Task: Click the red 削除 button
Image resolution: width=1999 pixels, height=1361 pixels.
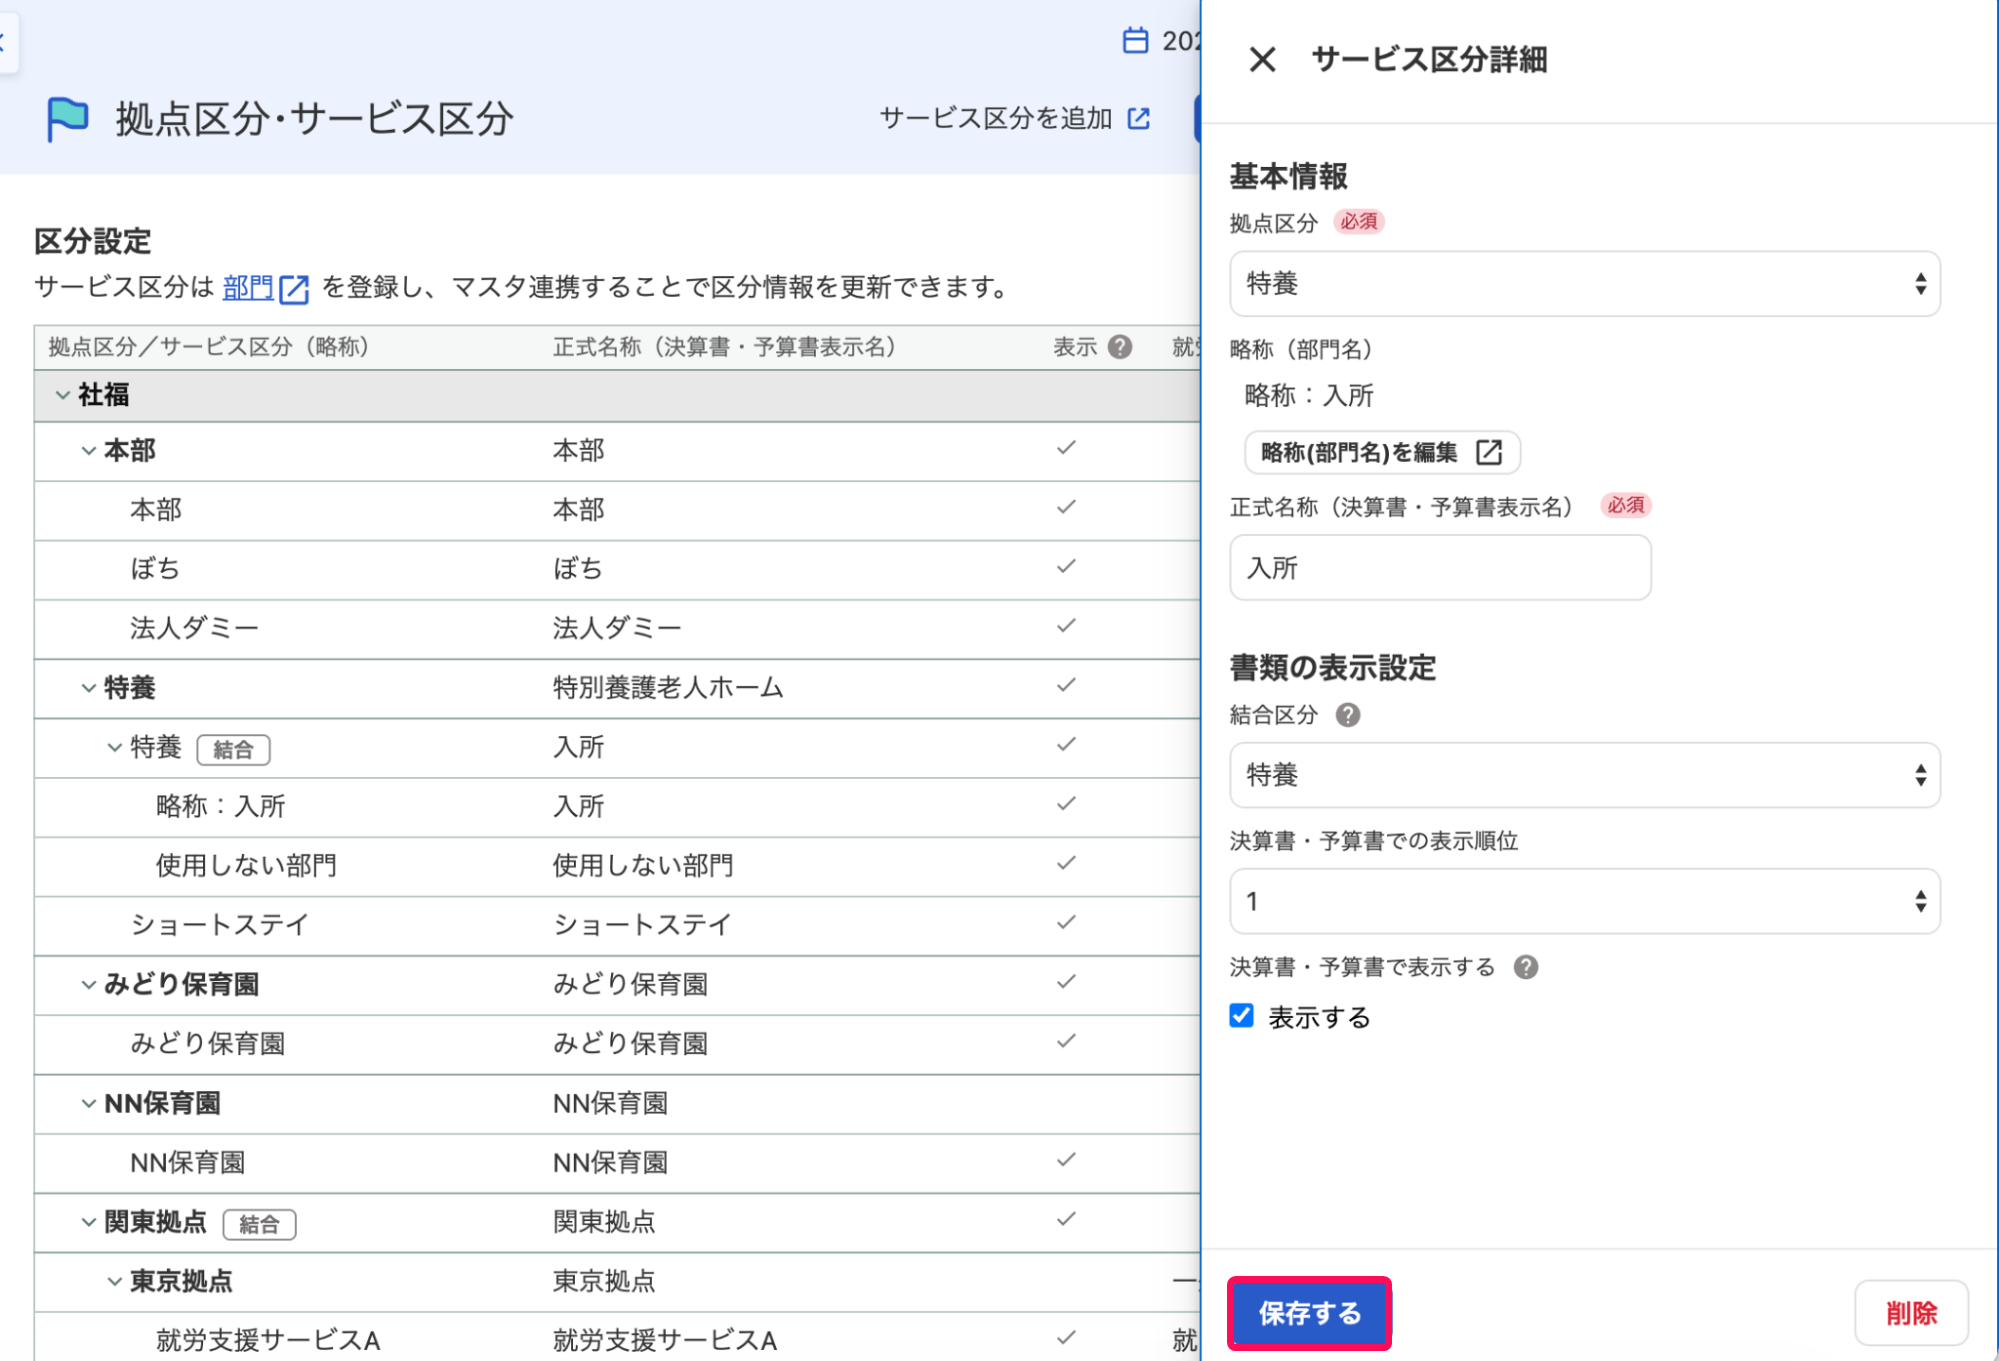Action: [1911, 1313]
